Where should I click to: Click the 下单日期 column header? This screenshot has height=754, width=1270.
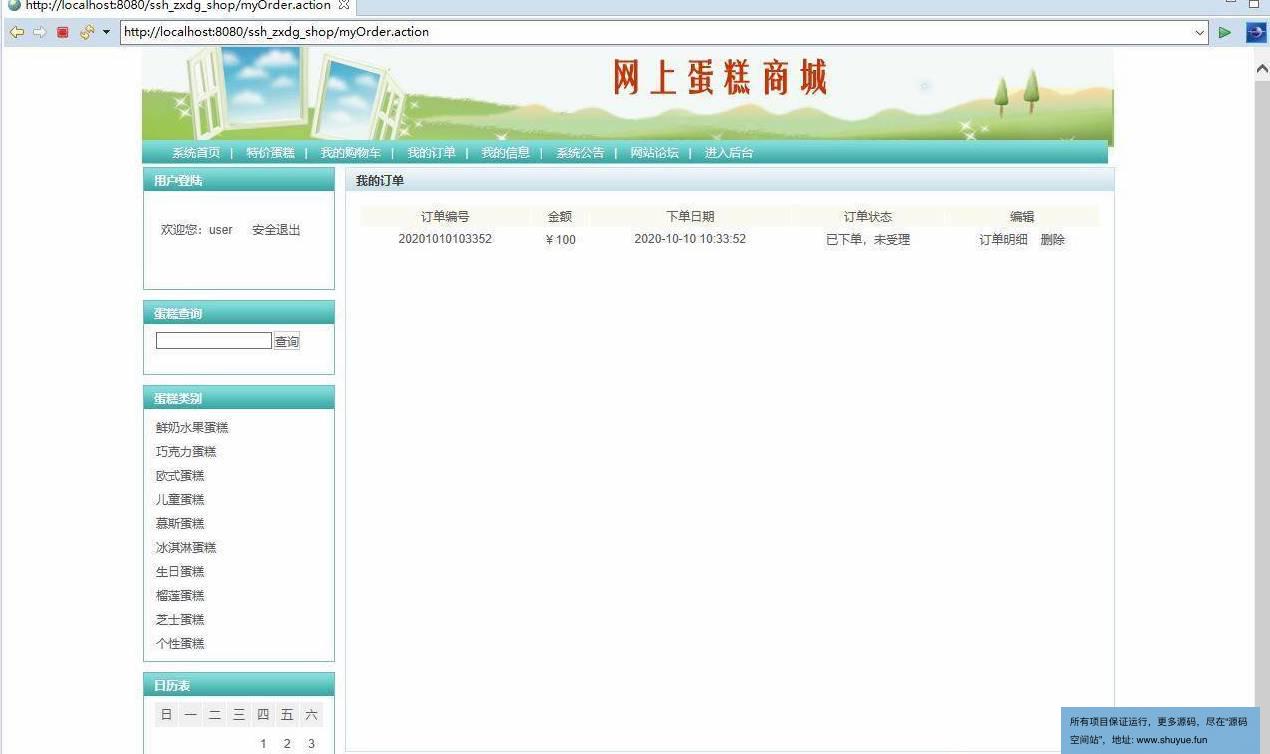[690, 216]
